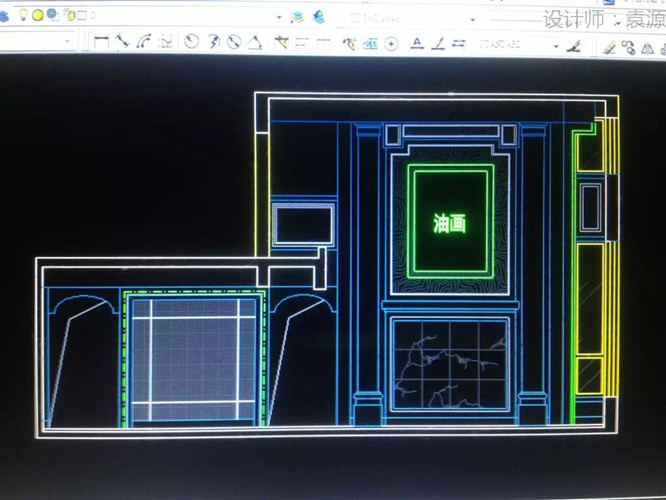This screenshot has height=500, width=666.
Task: Click the Arc Length dimension icon
Action: tap(144, 42)
